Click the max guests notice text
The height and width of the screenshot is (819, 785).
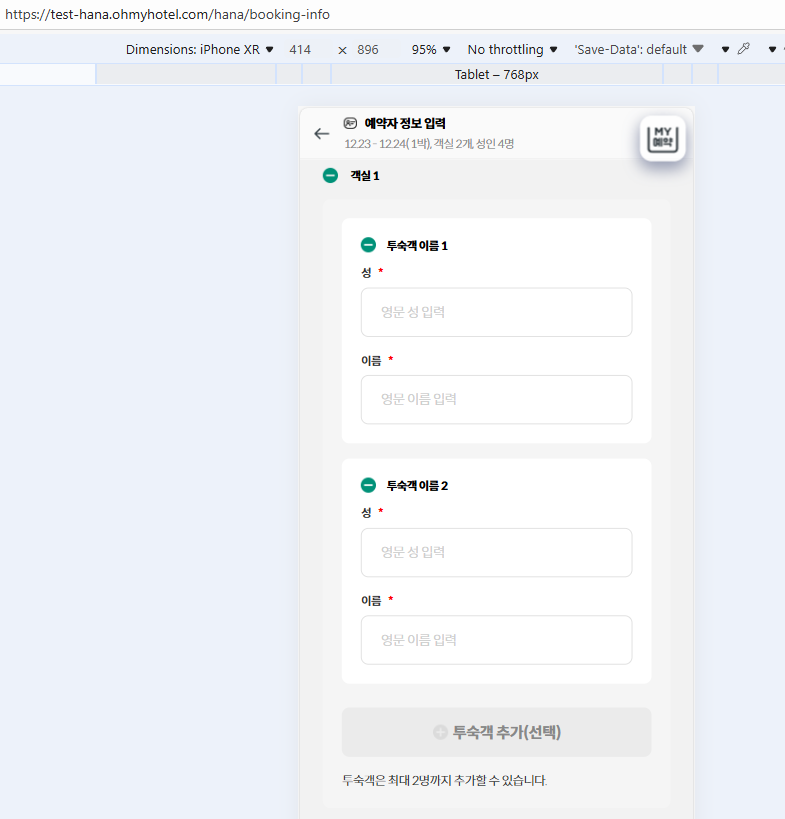click(444, 780)
